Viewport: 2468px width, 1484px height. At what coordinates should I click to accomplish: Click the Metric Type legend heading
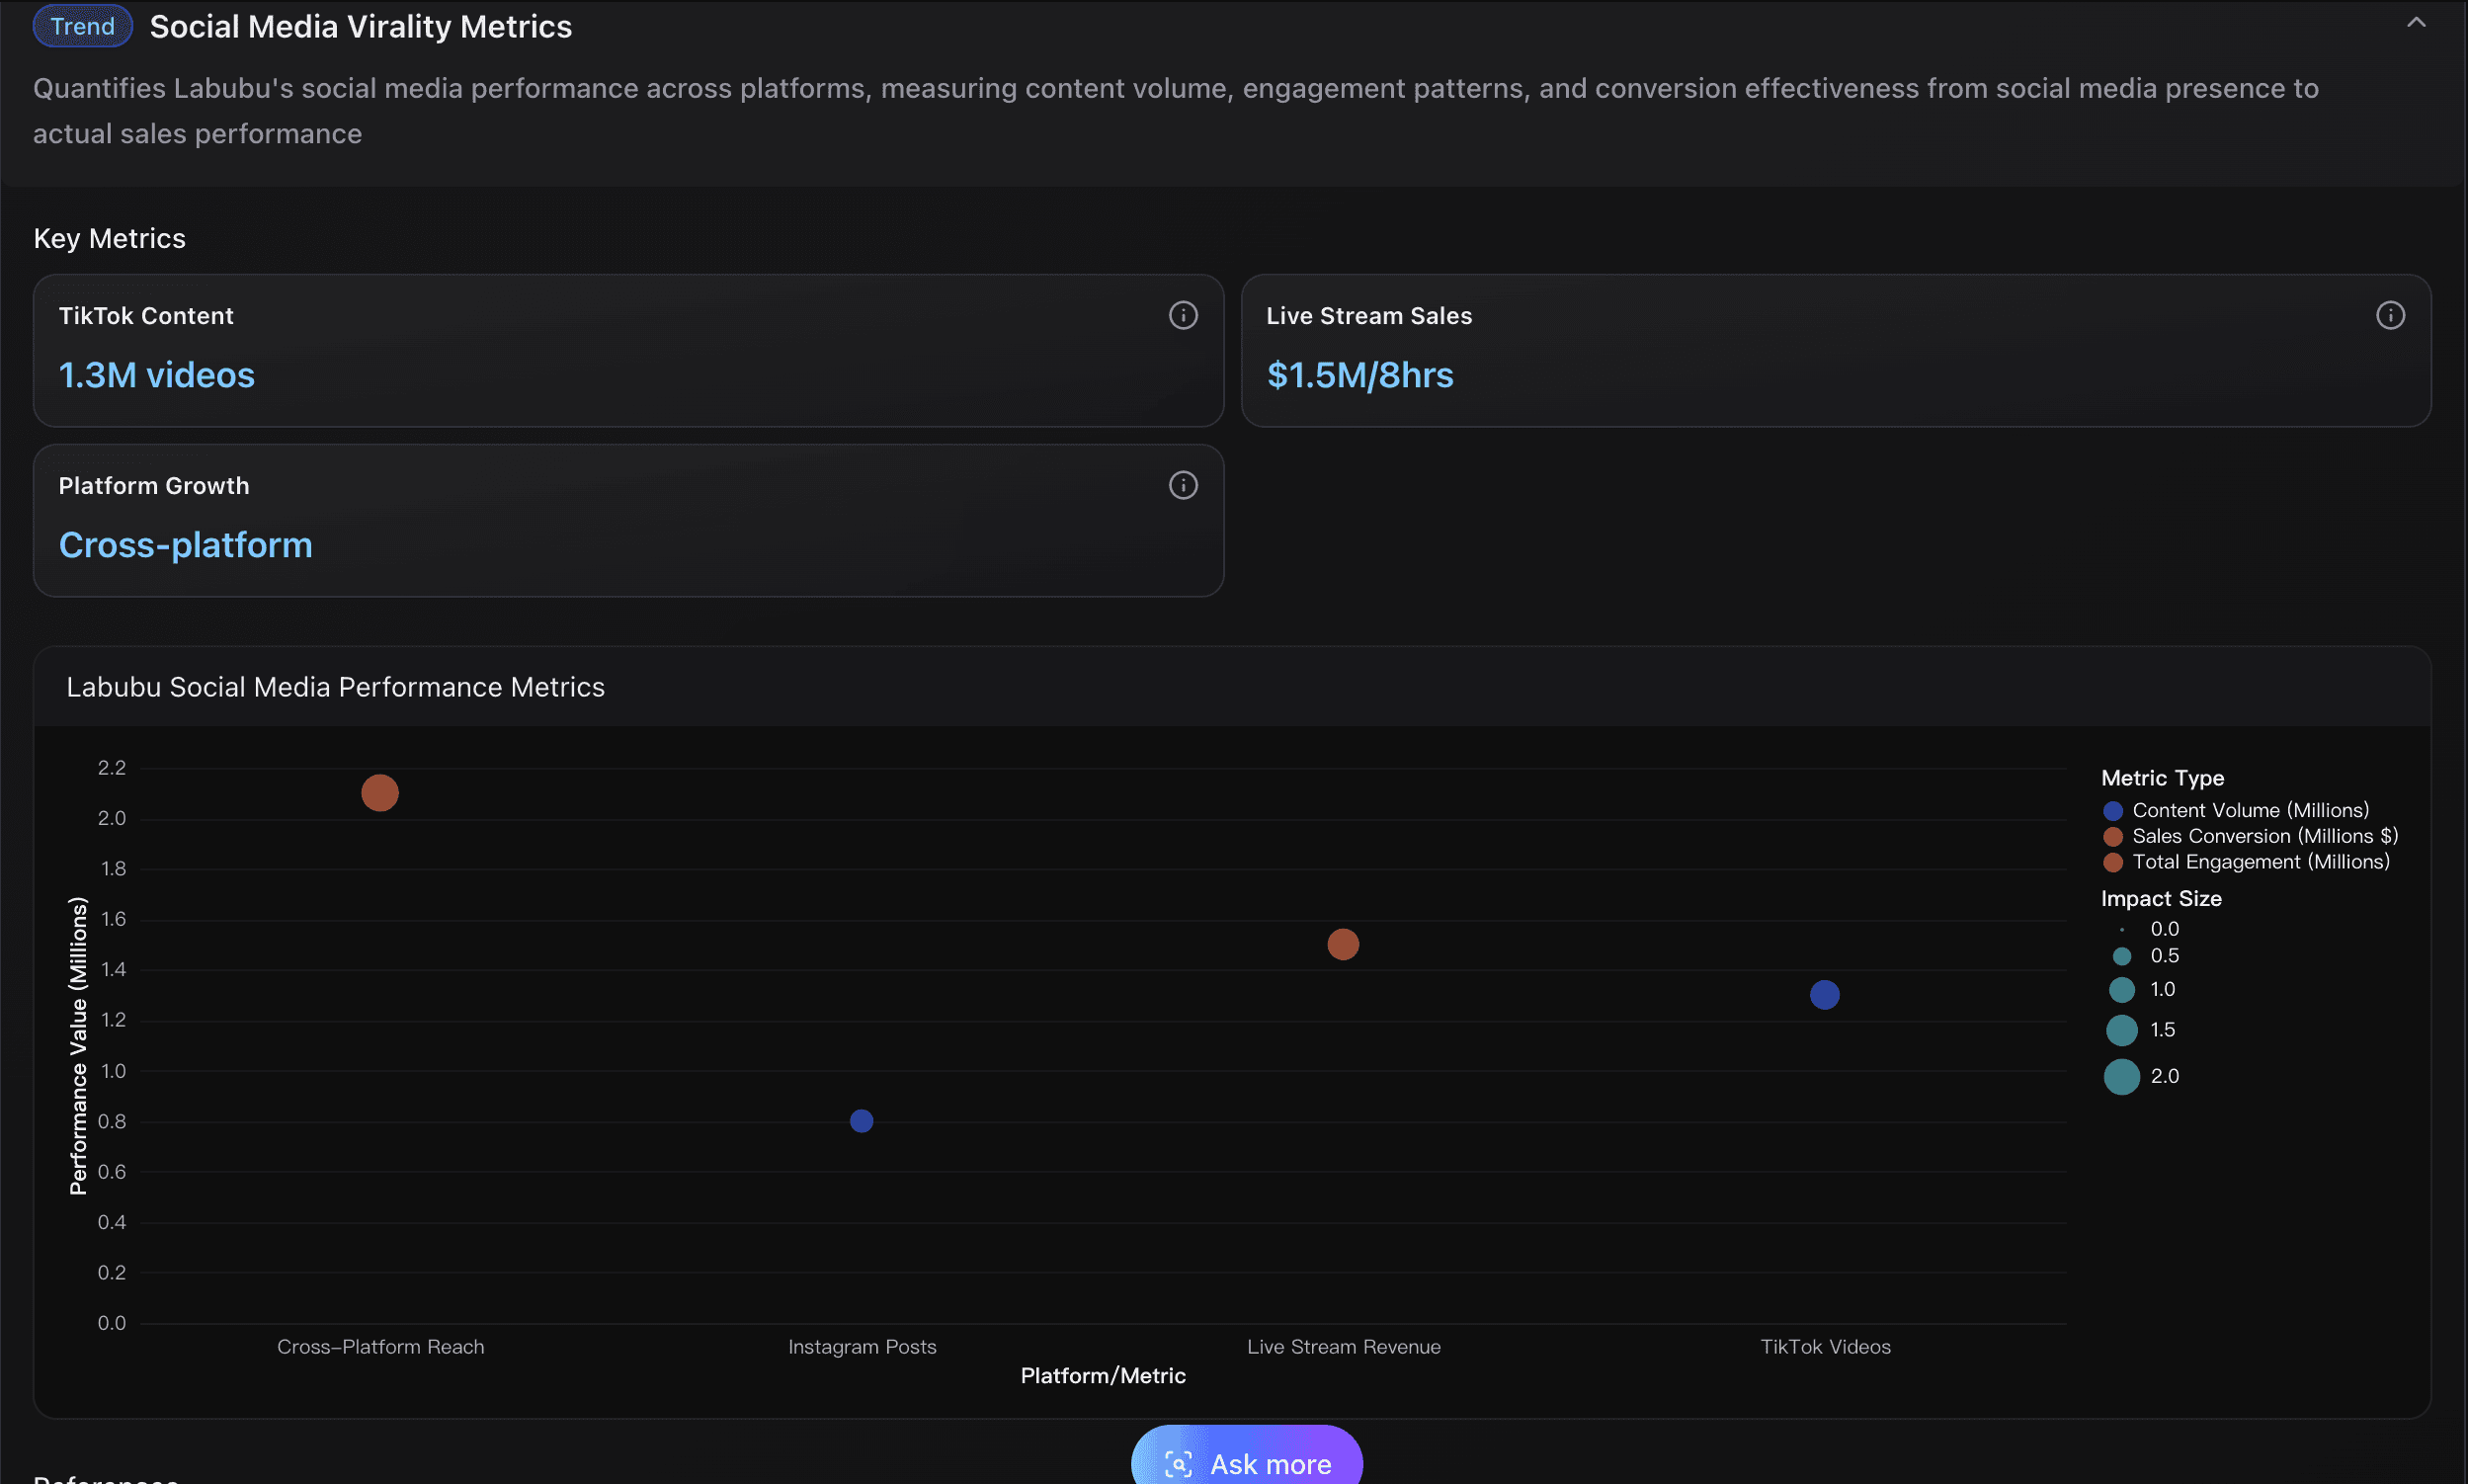2163,778
